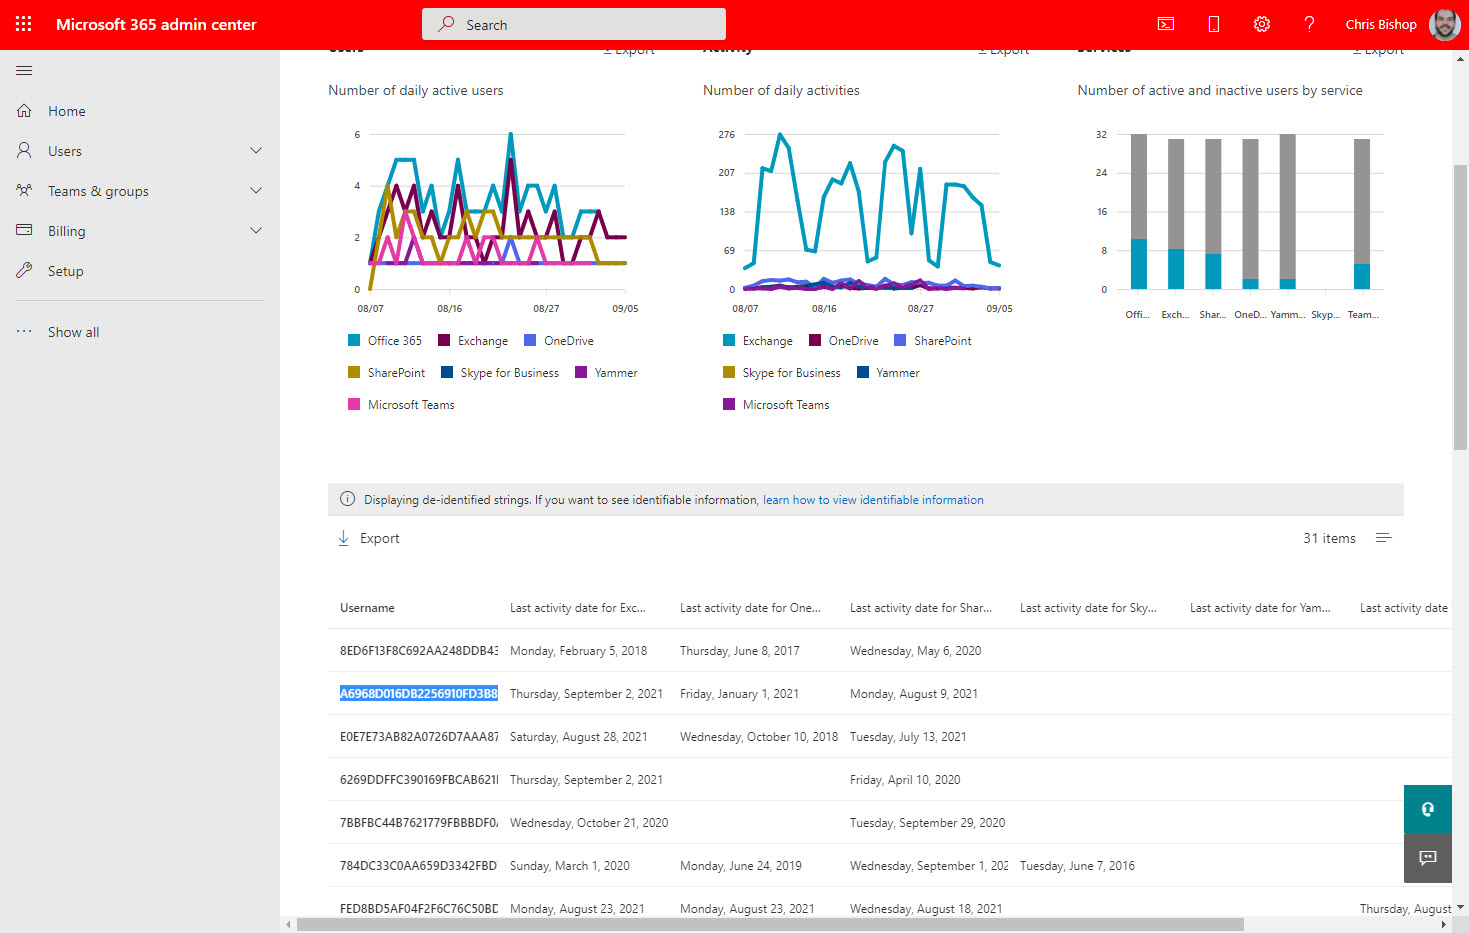Click the Teams bar in services chart
Screen dimensions: 1469x933
coord(1362,214)
